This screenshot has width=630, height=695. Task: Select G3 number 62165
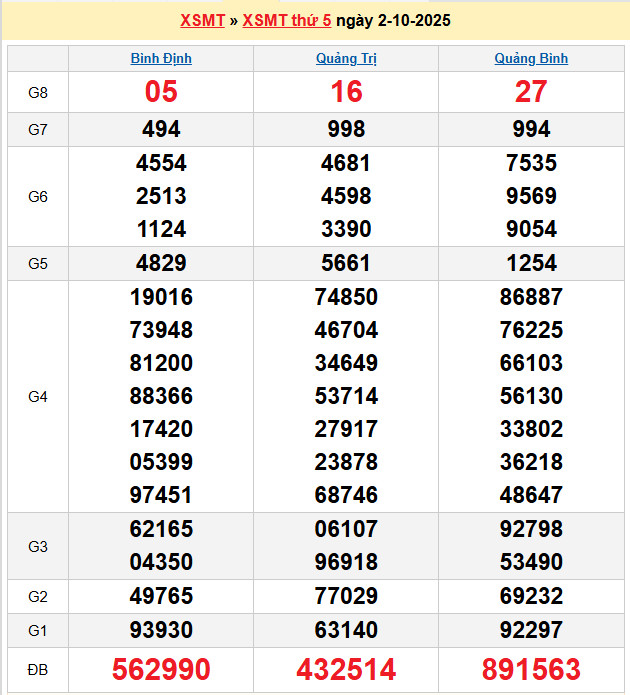pyautogui.click(x=161, y=529)
